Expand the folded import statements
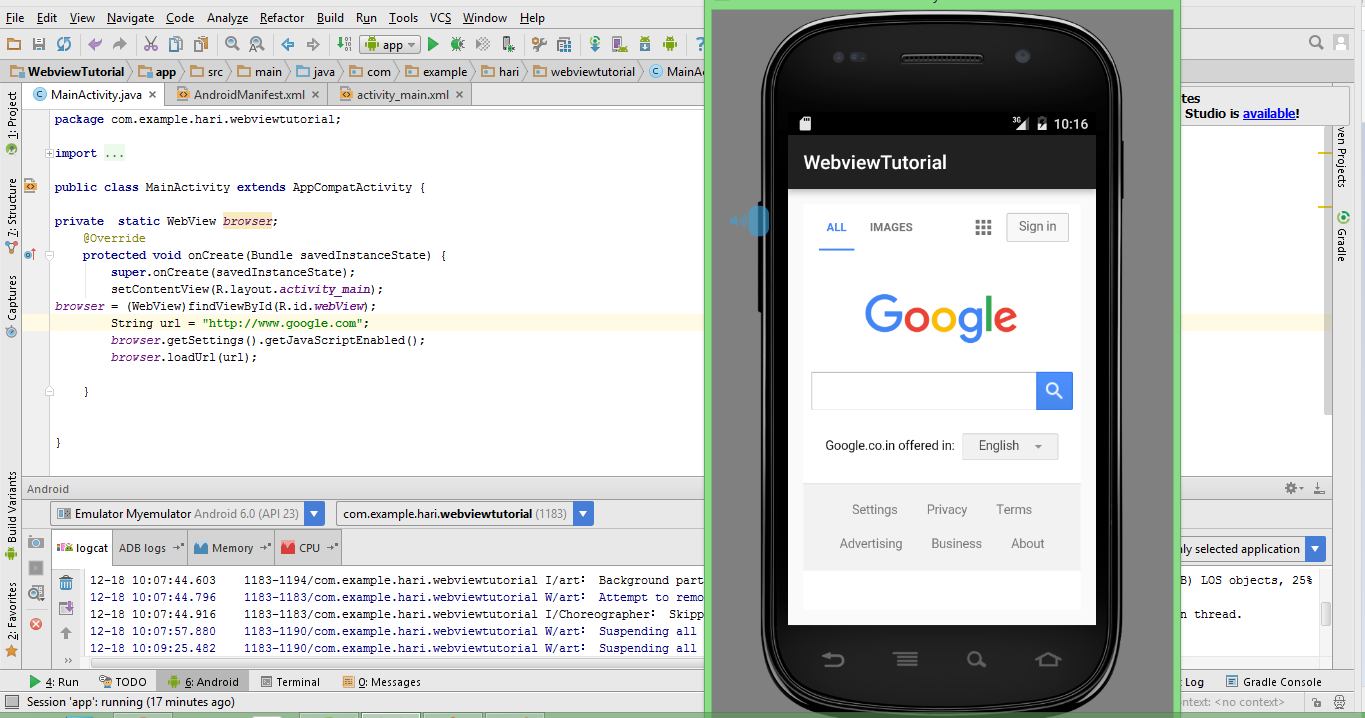This screenshot has height=718, width=1365. pyautogui.click(x=48, y=153)
